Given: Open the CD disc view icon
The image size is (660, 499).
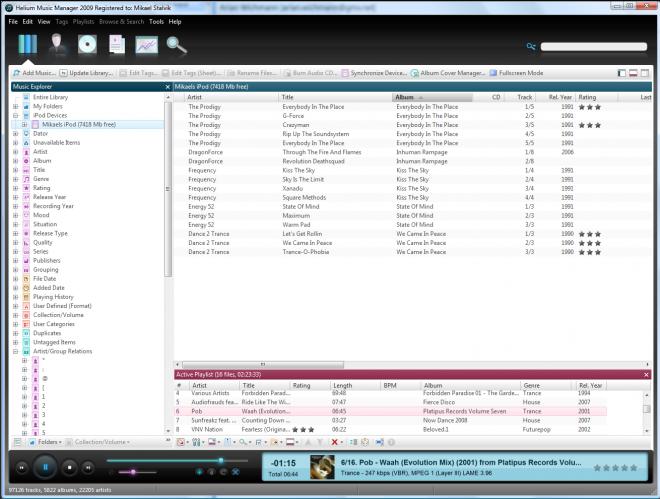Looking at the screenshot, I should tap(87, 45).
